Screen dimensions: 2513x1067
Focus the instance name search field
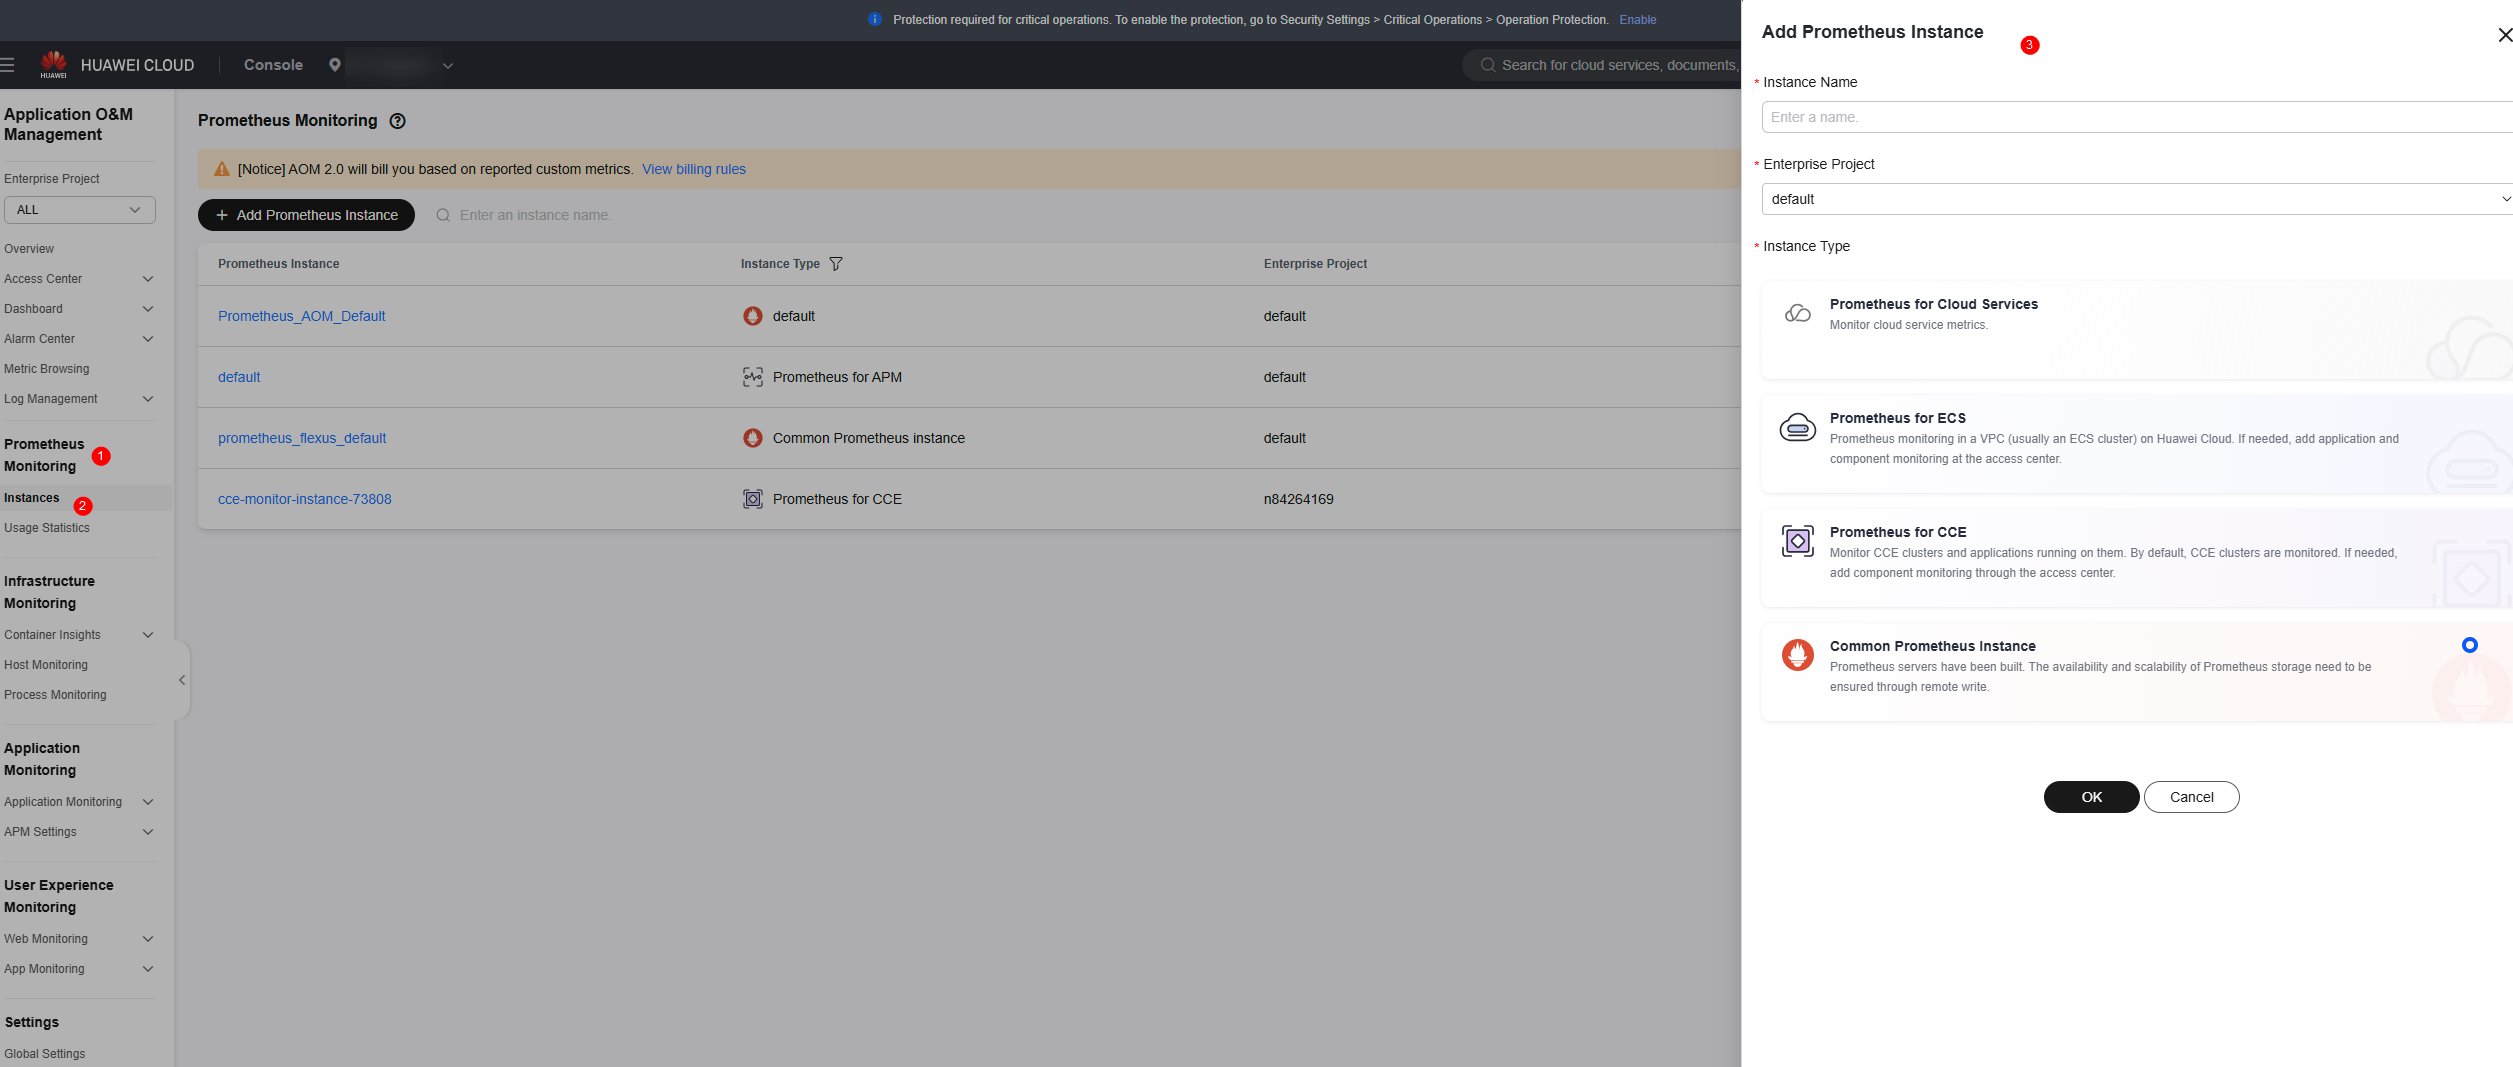(535, 215)
